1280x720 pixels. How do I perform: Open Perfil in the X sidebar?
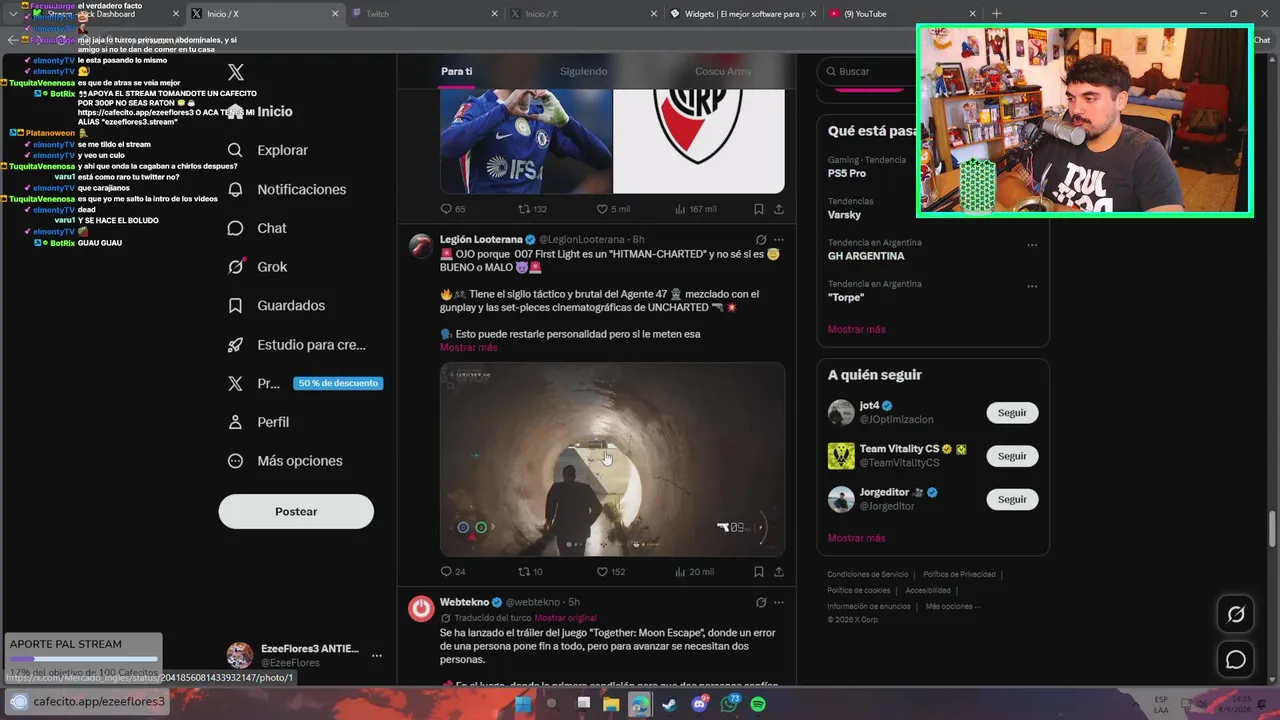coord(258,422)
